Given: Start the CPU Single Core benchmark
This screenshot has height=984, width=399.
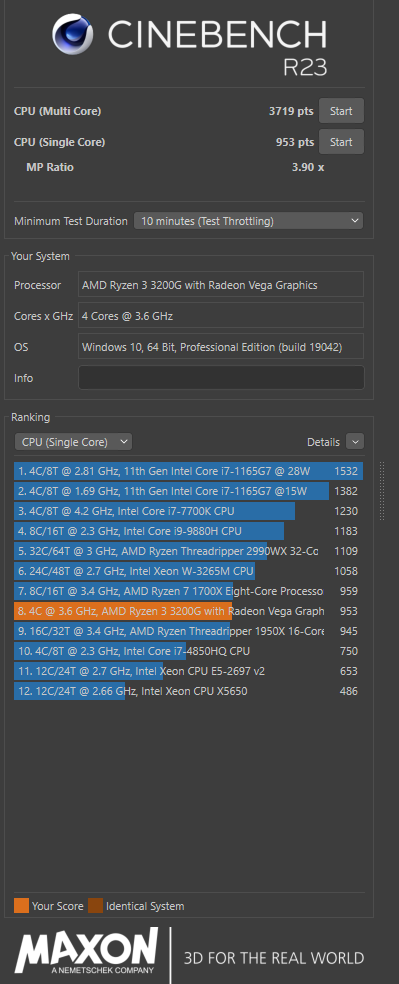Looking at the screenshot, I should point(341,142).
